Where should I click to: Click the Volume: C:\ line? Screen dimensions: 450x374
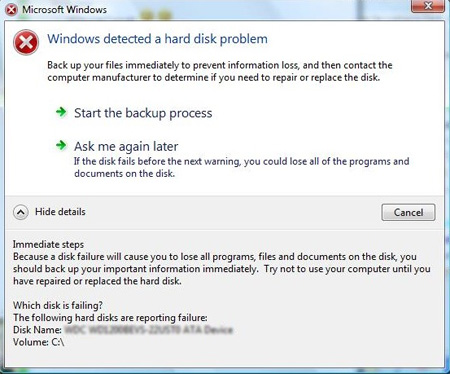39,342
